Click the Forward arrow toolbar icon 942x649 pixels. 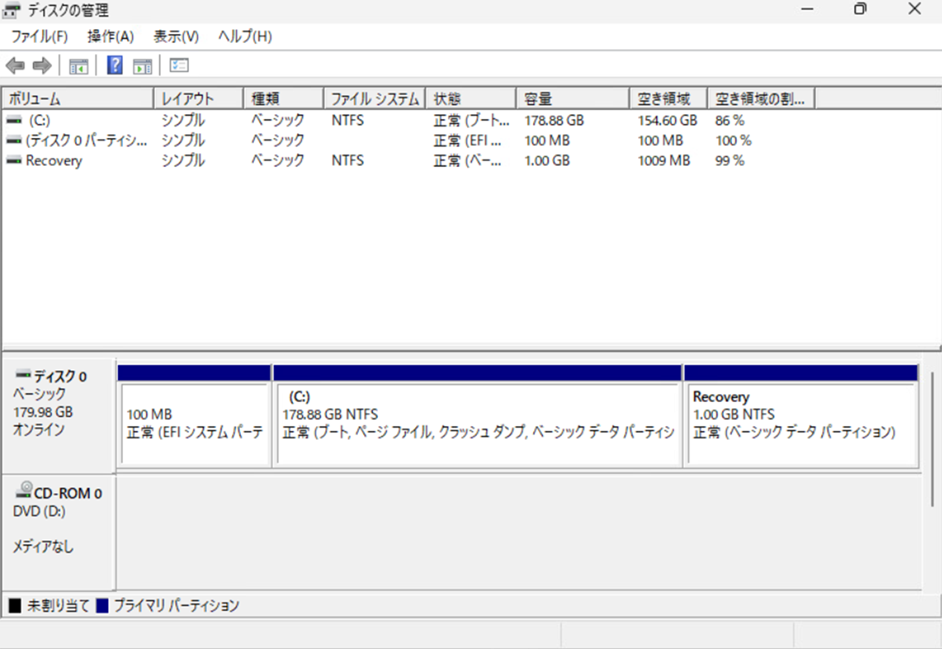tap(42, 66)
